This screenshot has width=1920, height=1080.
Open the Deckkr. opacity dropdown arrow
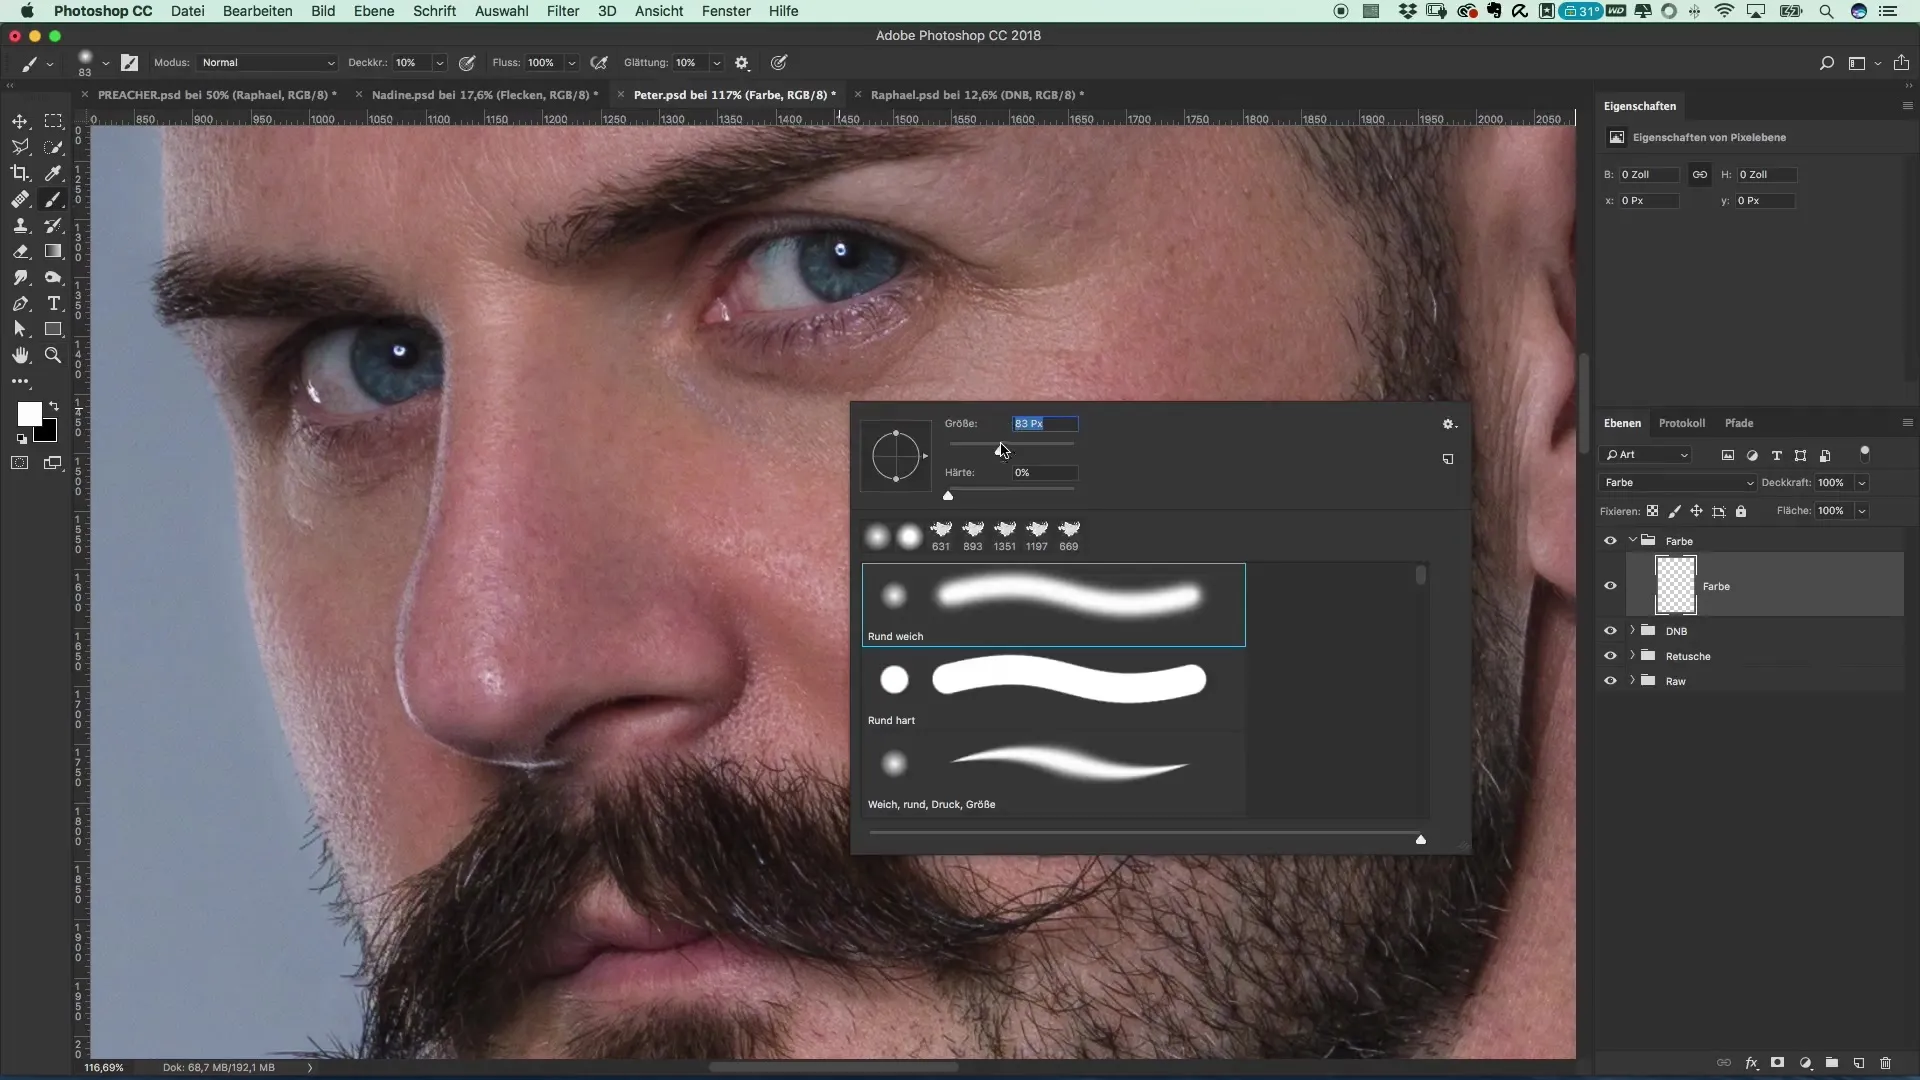click(x=439, y=62)
